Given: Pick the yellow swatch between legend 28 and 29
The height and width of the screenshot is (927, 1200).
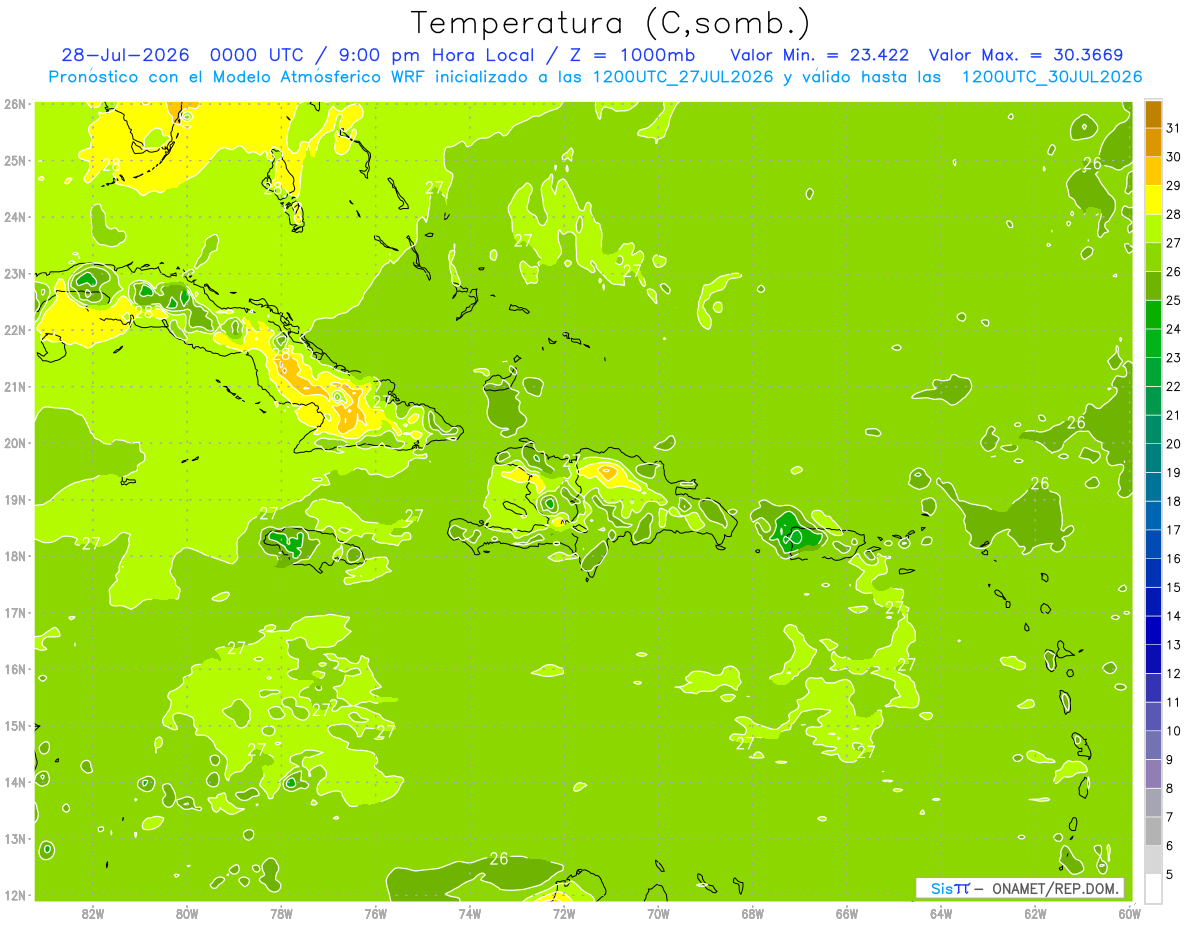Looking at the screenshot, I should tap(1153, 200).
